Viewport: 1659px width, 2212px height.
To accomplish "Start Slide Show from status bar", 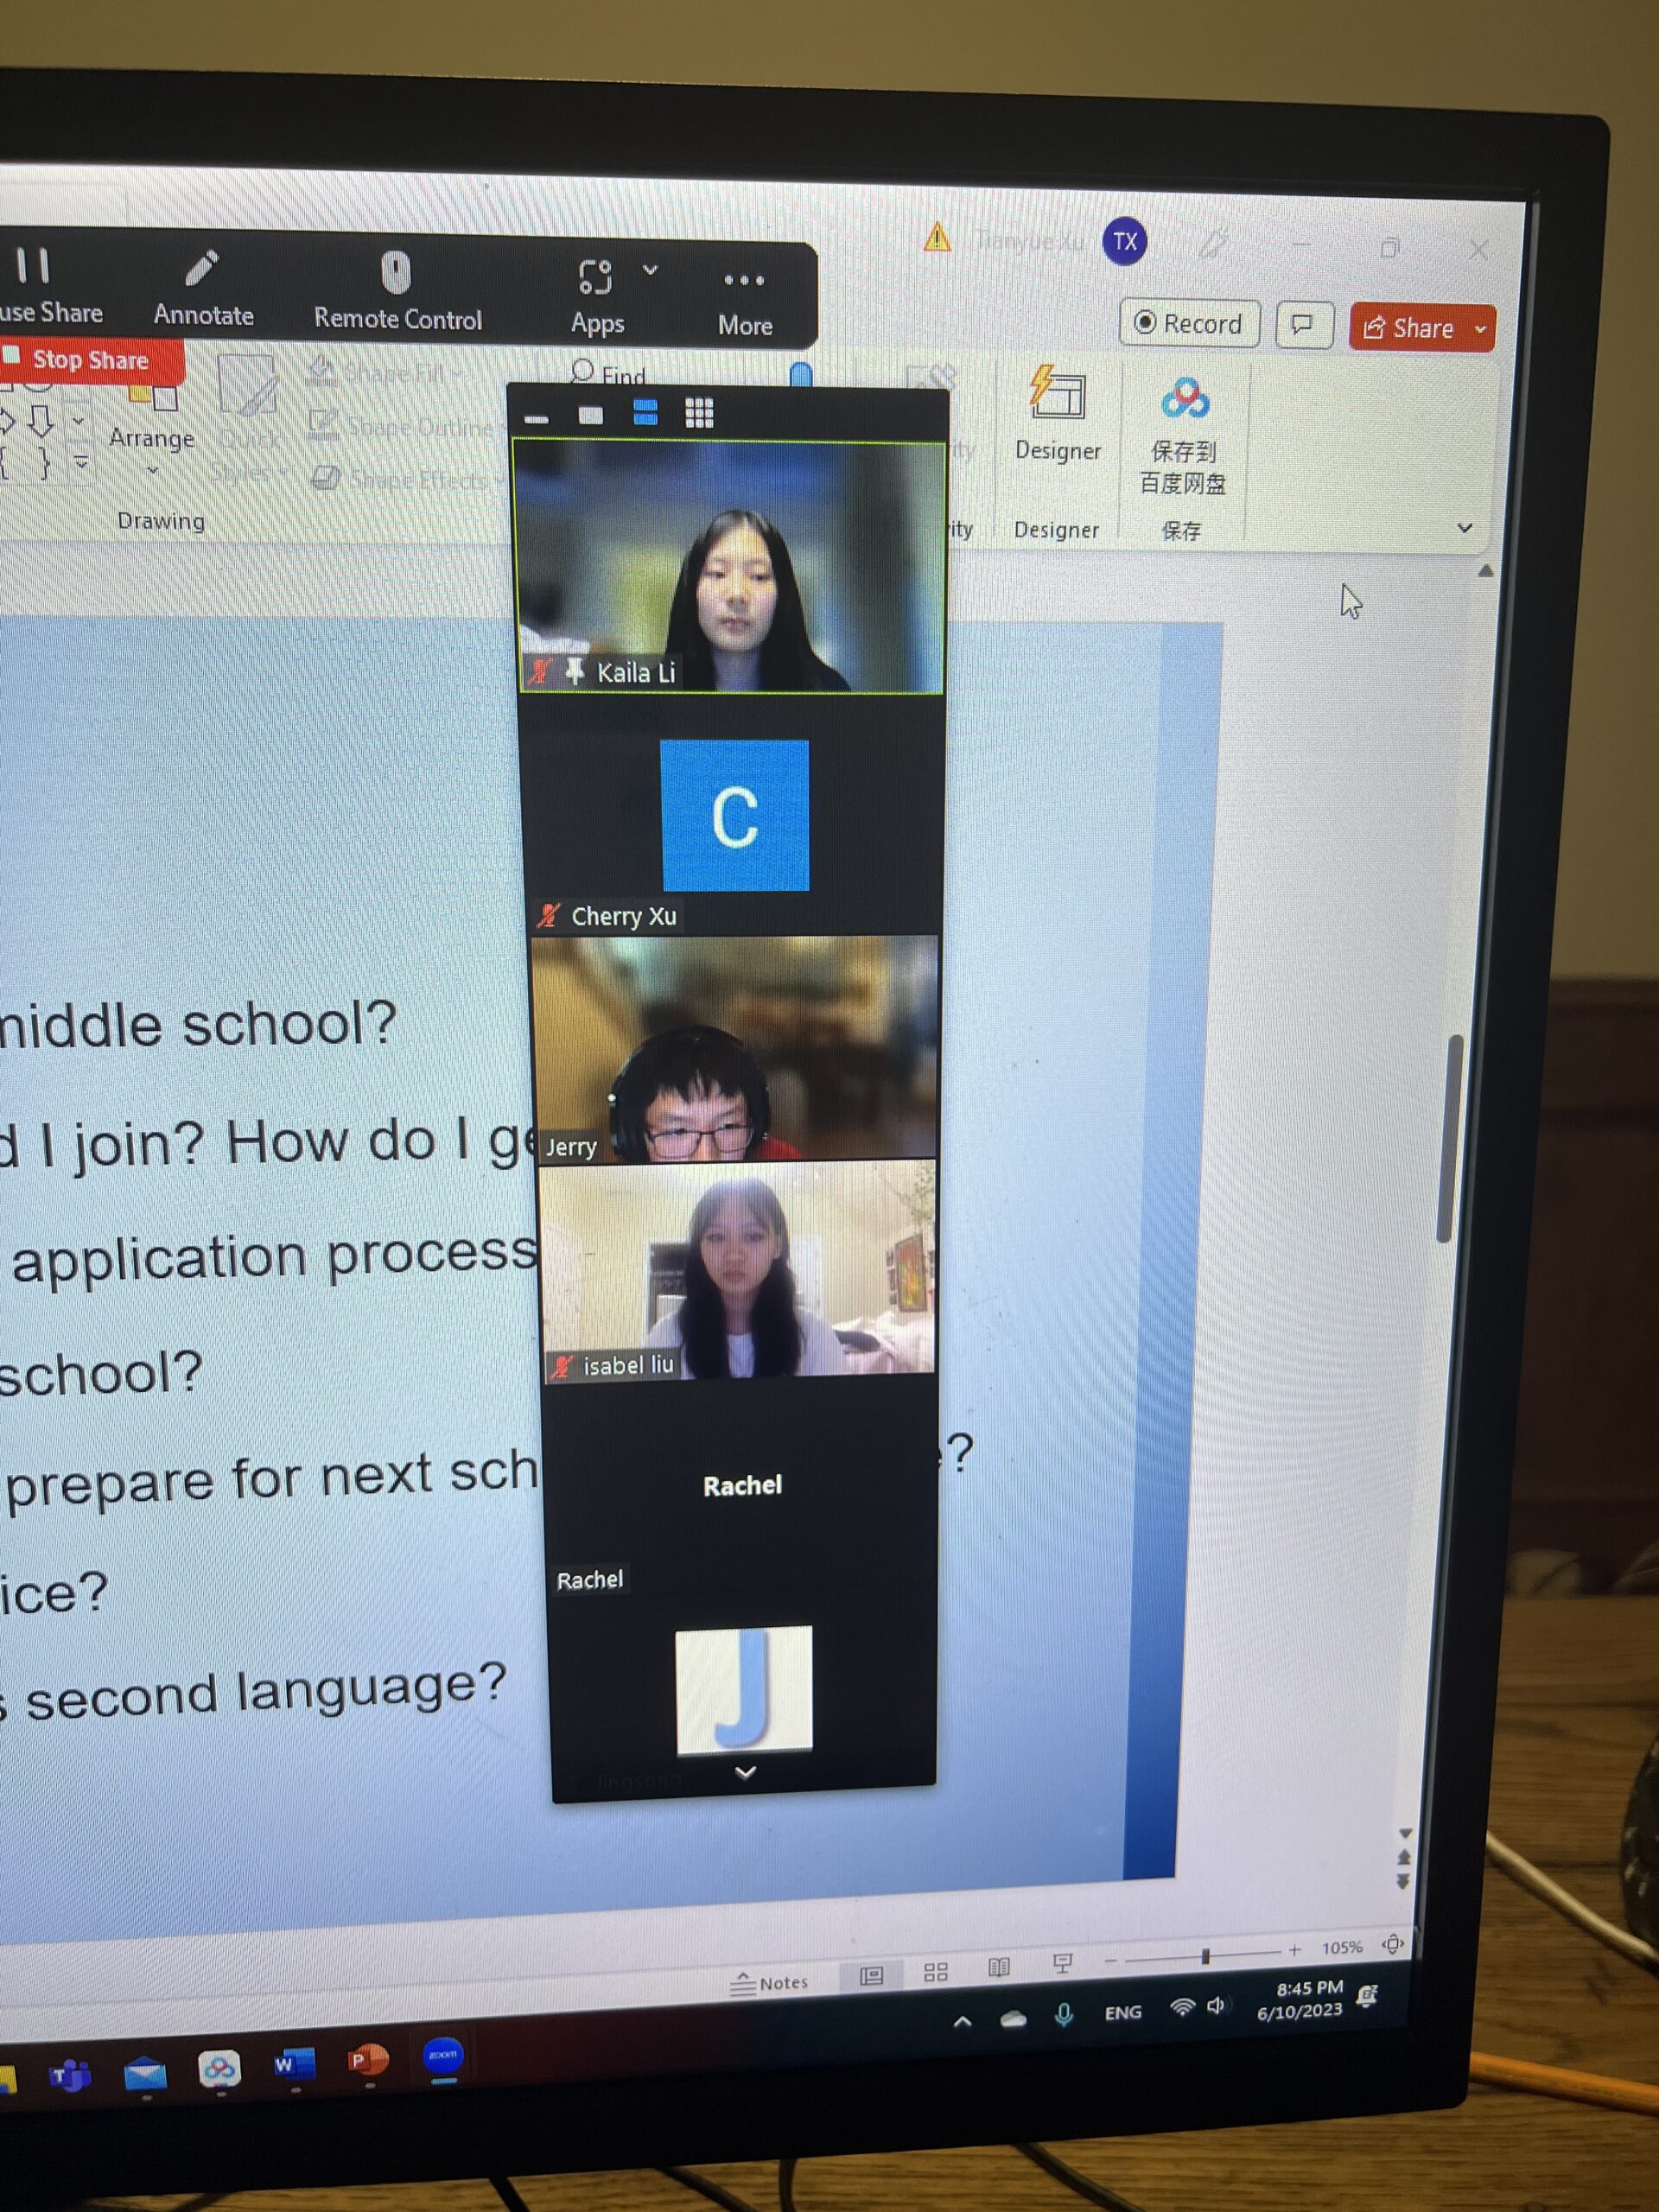I will [x=1062, y=1964].
